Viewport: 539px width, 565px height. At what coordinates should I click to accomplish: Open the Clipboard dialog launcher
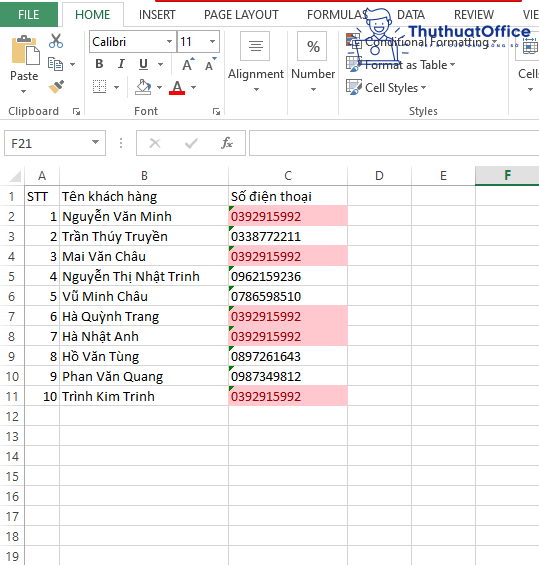(76, 111)
